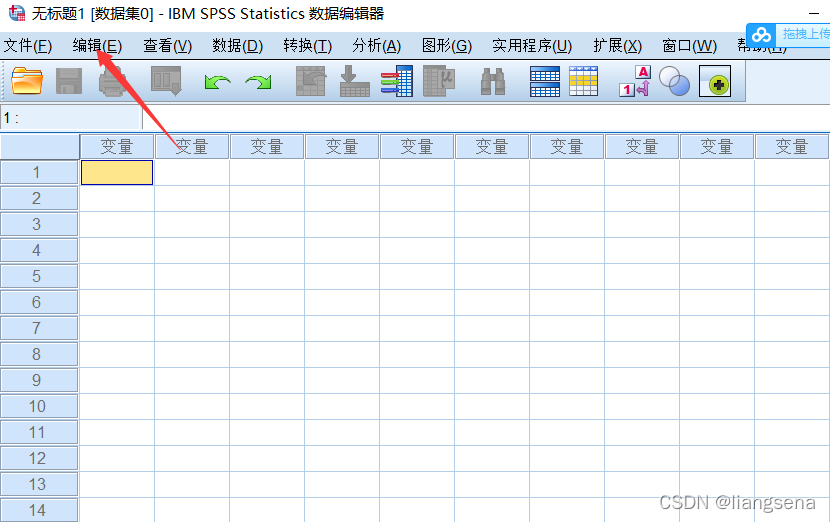Click the Go to variable icon
This screenshot has width=830, height=522.
[355, 81]
